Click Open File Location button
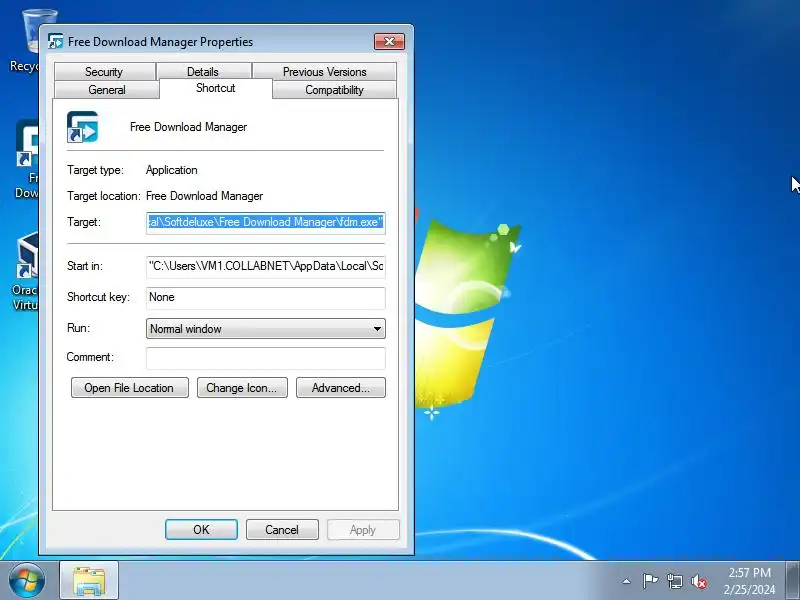 tap(130, 388)
